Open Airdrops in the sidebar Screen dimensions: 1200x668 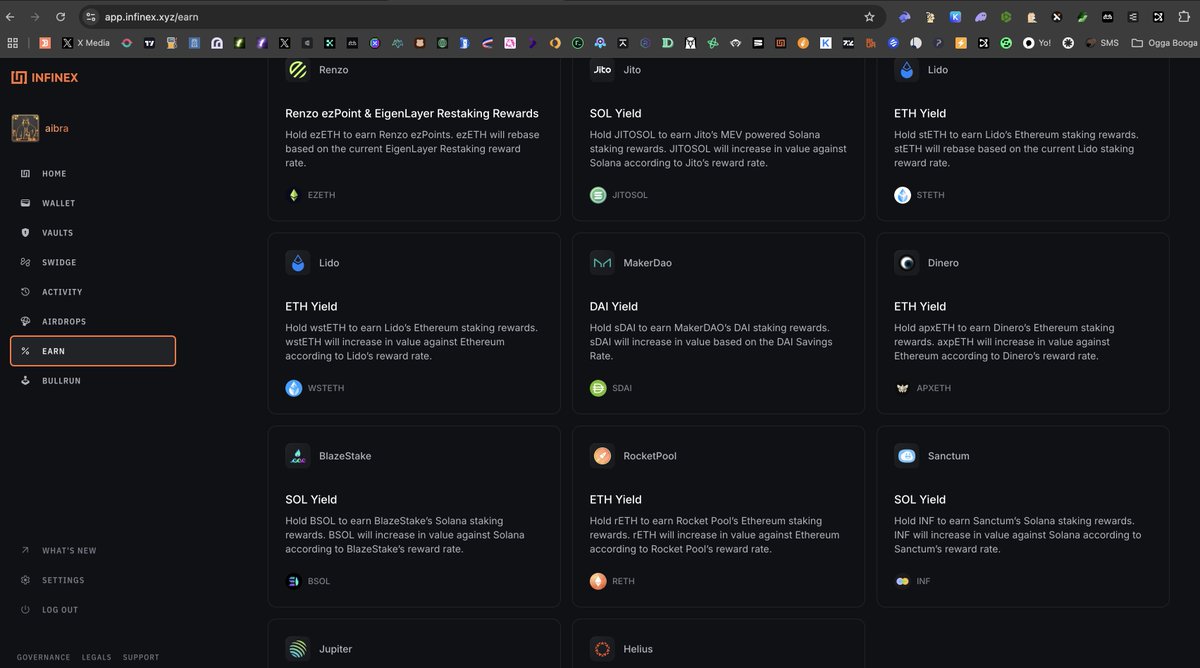[x=64, y=321]
